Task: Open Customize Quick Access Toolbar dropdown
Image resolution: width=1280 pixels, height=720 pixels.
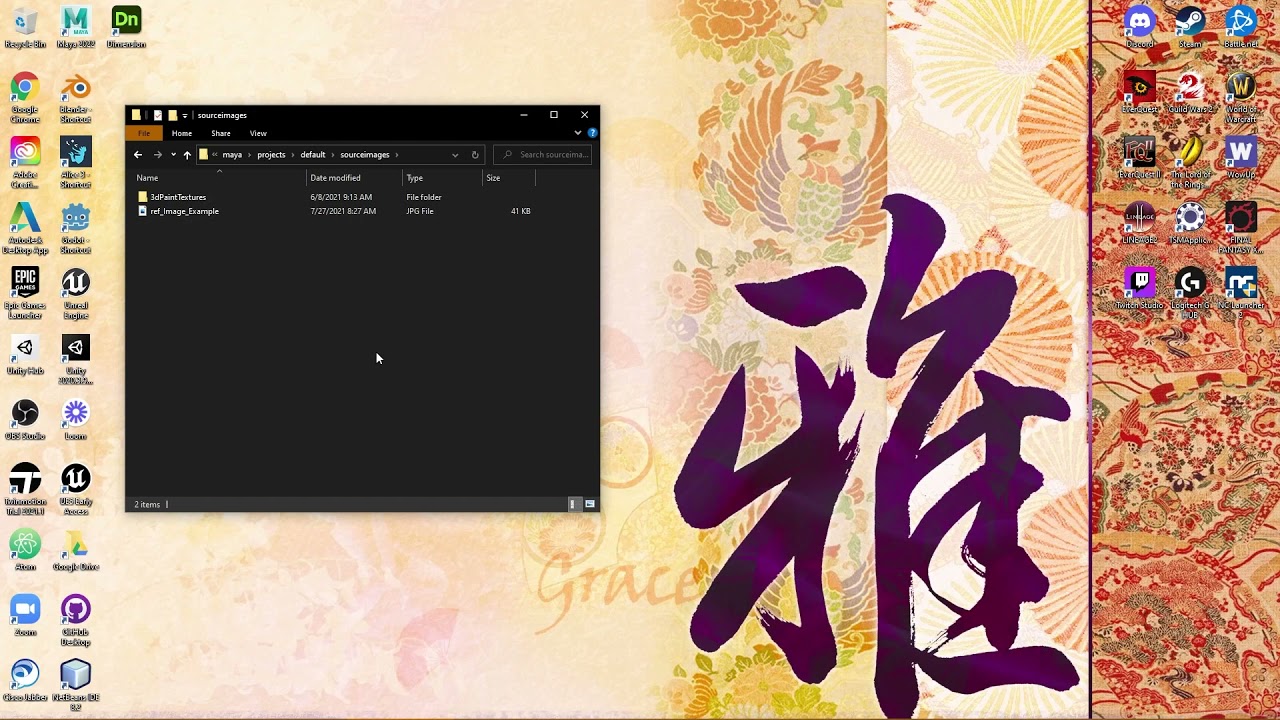Action: [185, 115]
